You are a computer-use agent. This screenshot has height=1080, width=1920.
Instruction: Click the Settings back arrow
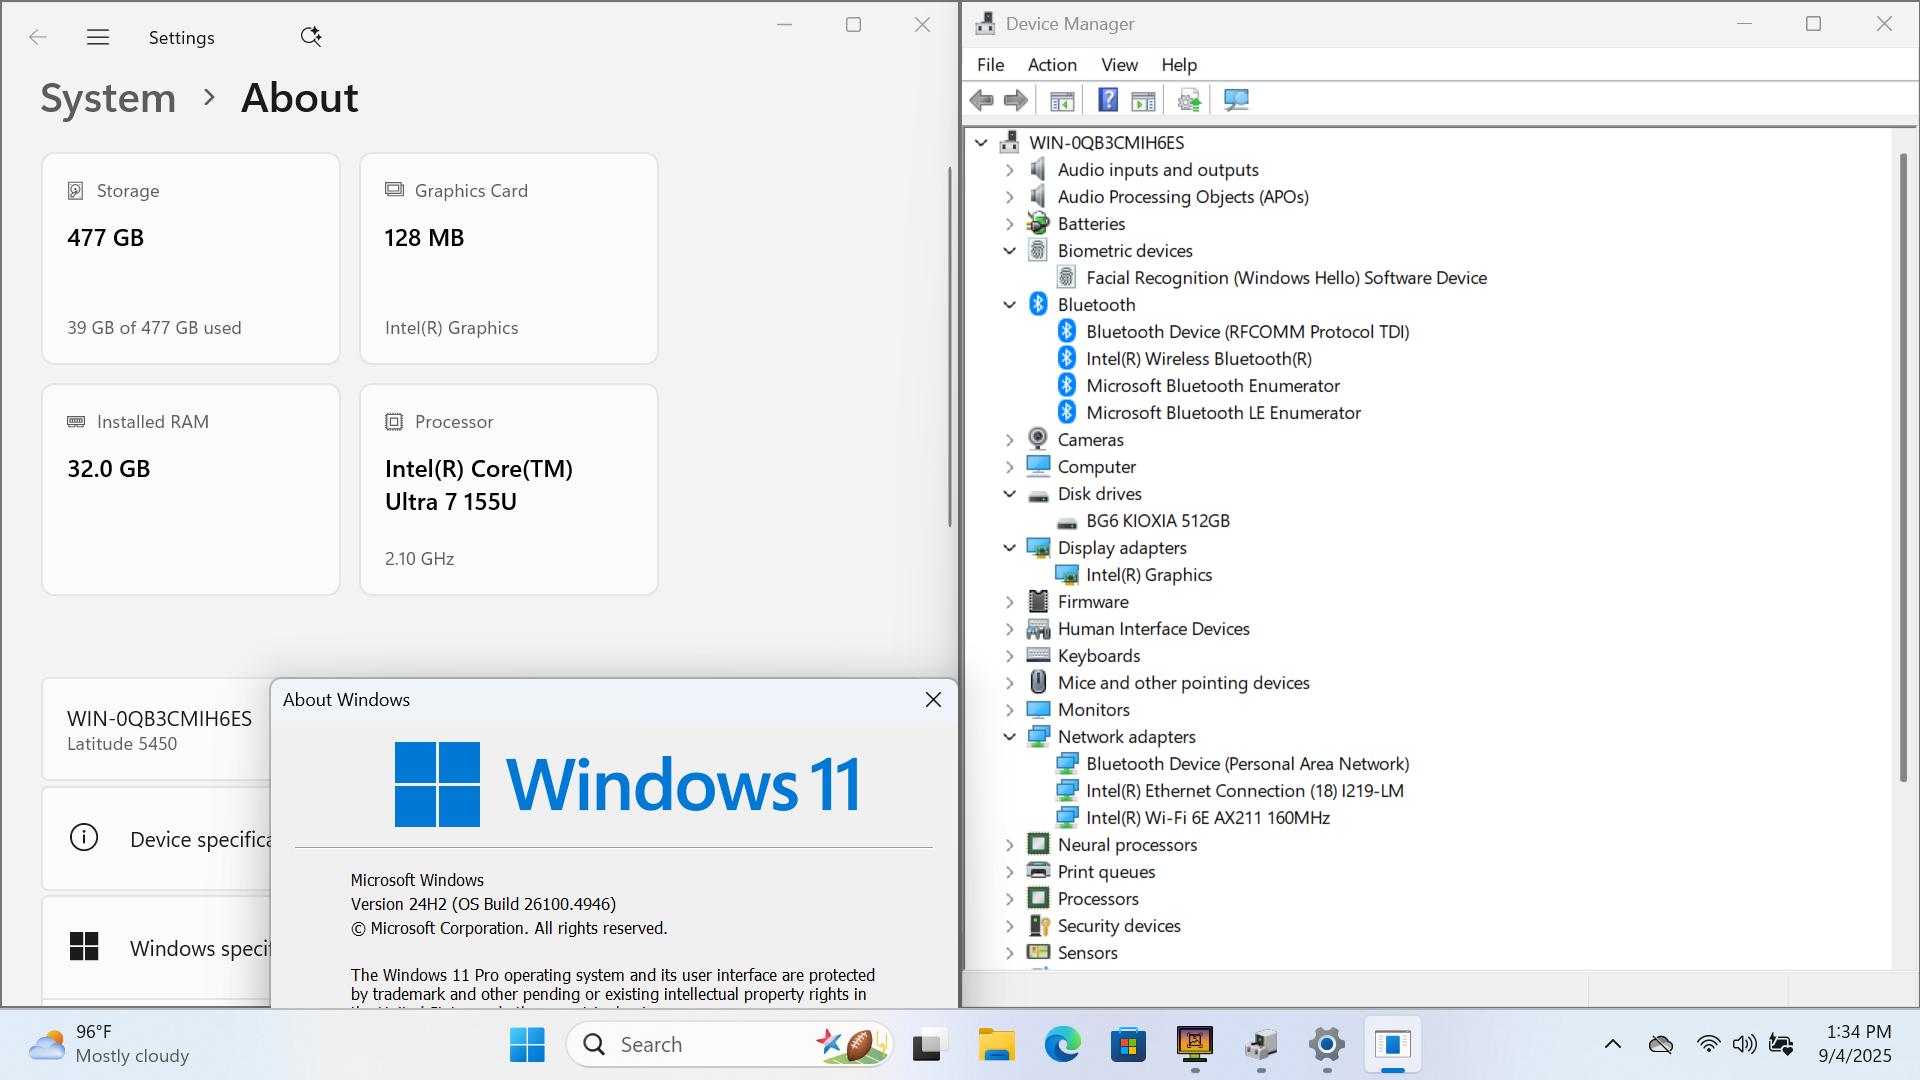pos(38,37)
